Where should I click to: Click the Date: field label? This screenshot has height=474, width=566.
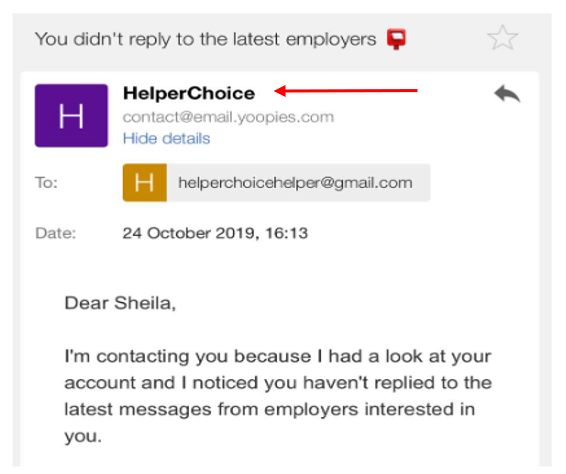click(56, 233)
